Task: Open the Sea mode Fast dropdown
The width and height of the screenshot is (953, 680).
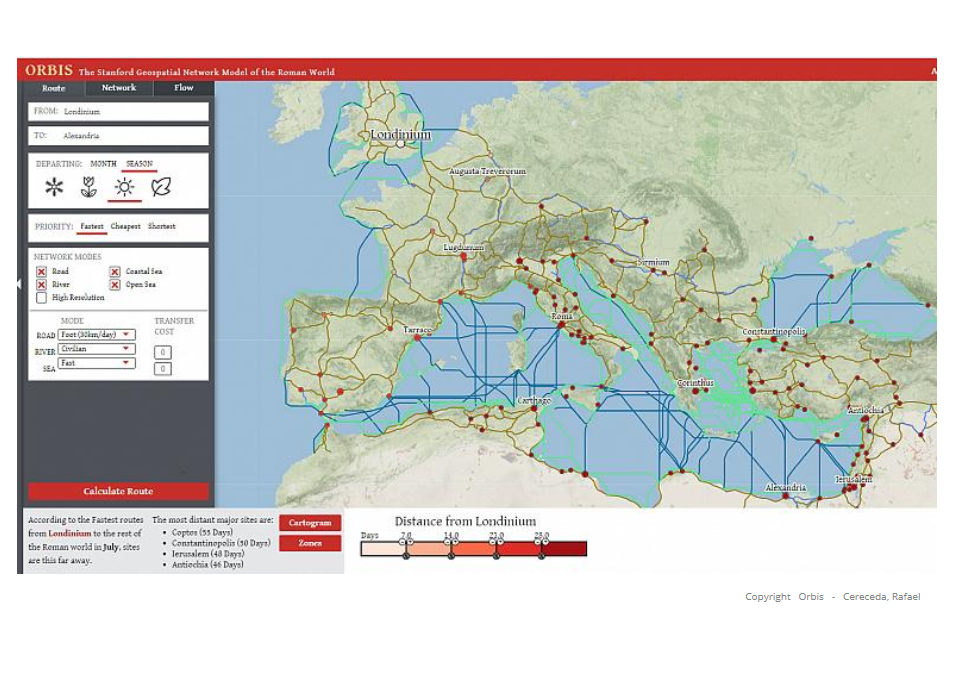Action: (96, 363)
